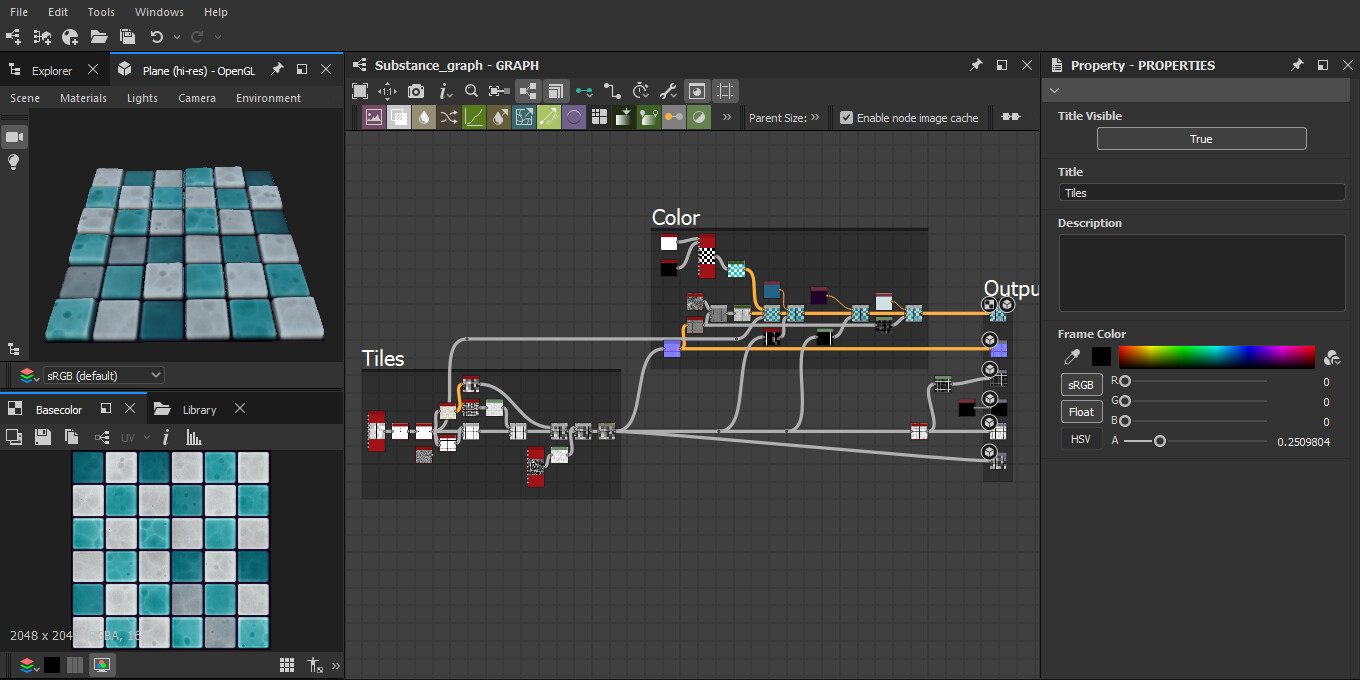Click the undo arrow in main toolbar
Image resolution: width=1360 pixels, height=680 pixels.
pos(156,37)
